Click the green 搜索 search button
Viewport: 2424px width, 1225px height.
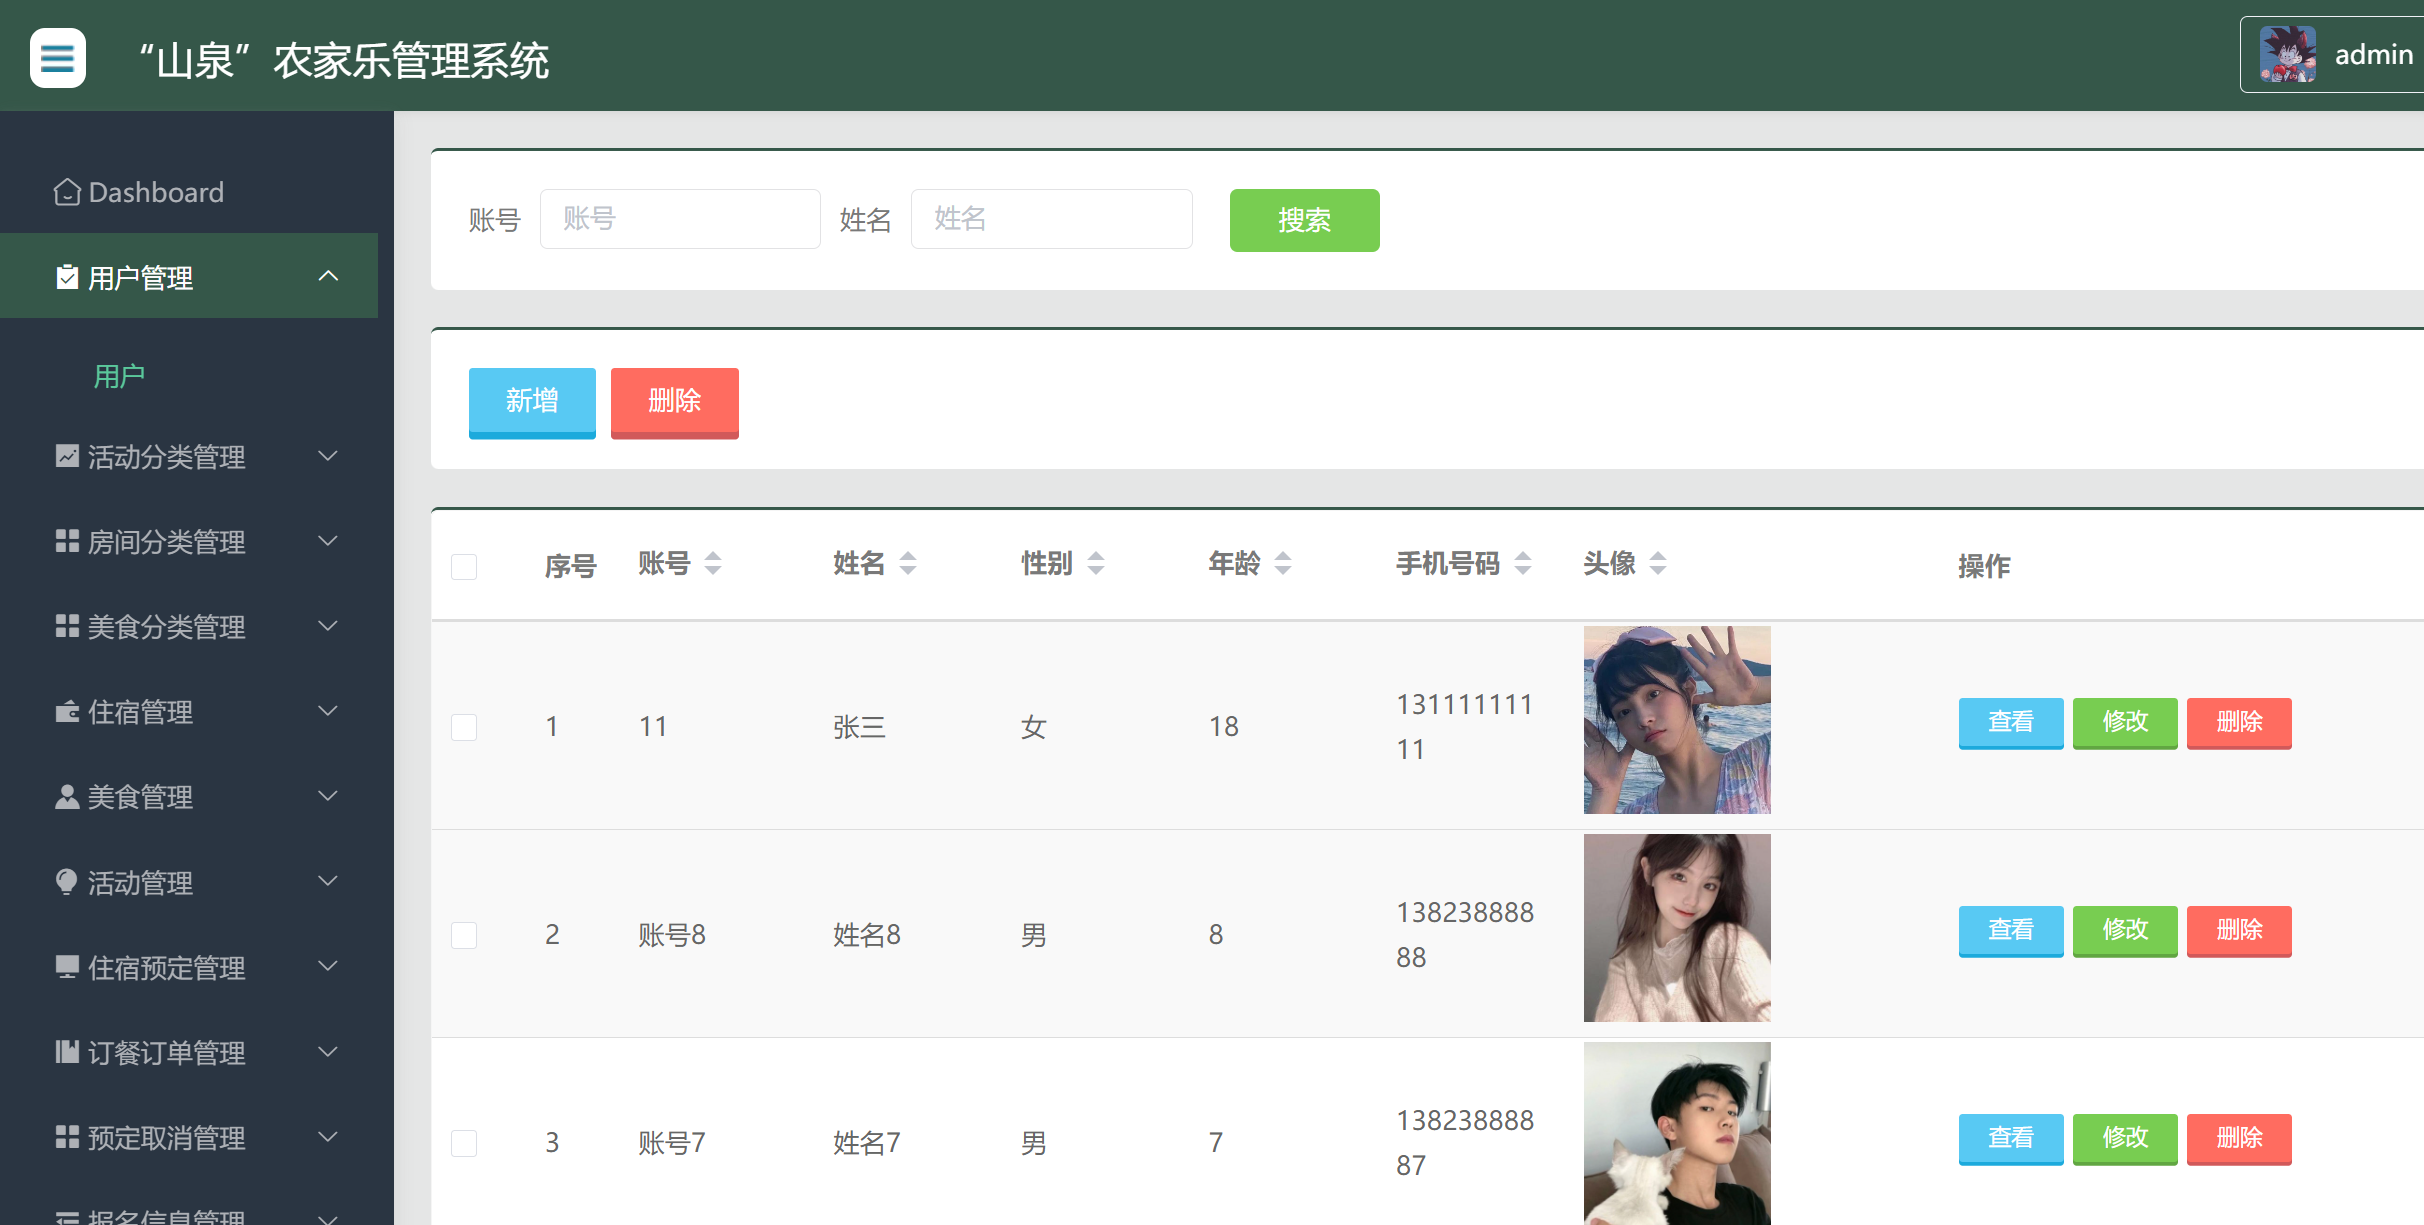(x=1304, y=220)
